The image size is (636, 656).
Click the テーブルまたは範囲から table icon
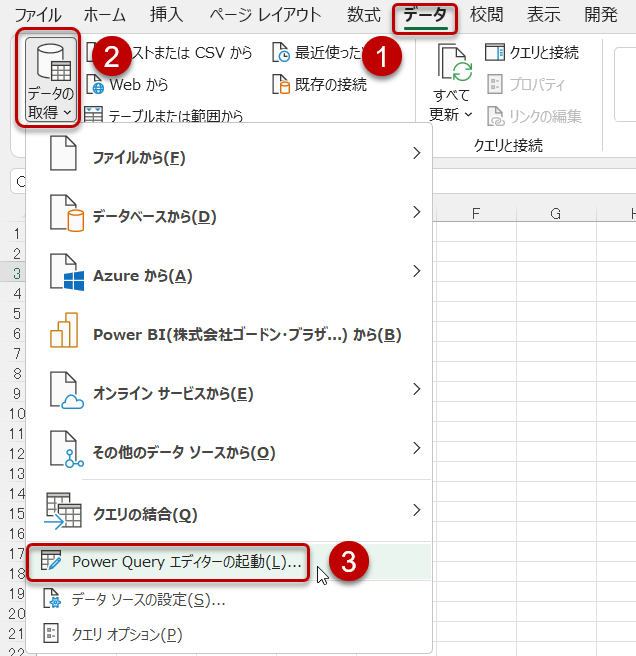click(x=93, y=115)
